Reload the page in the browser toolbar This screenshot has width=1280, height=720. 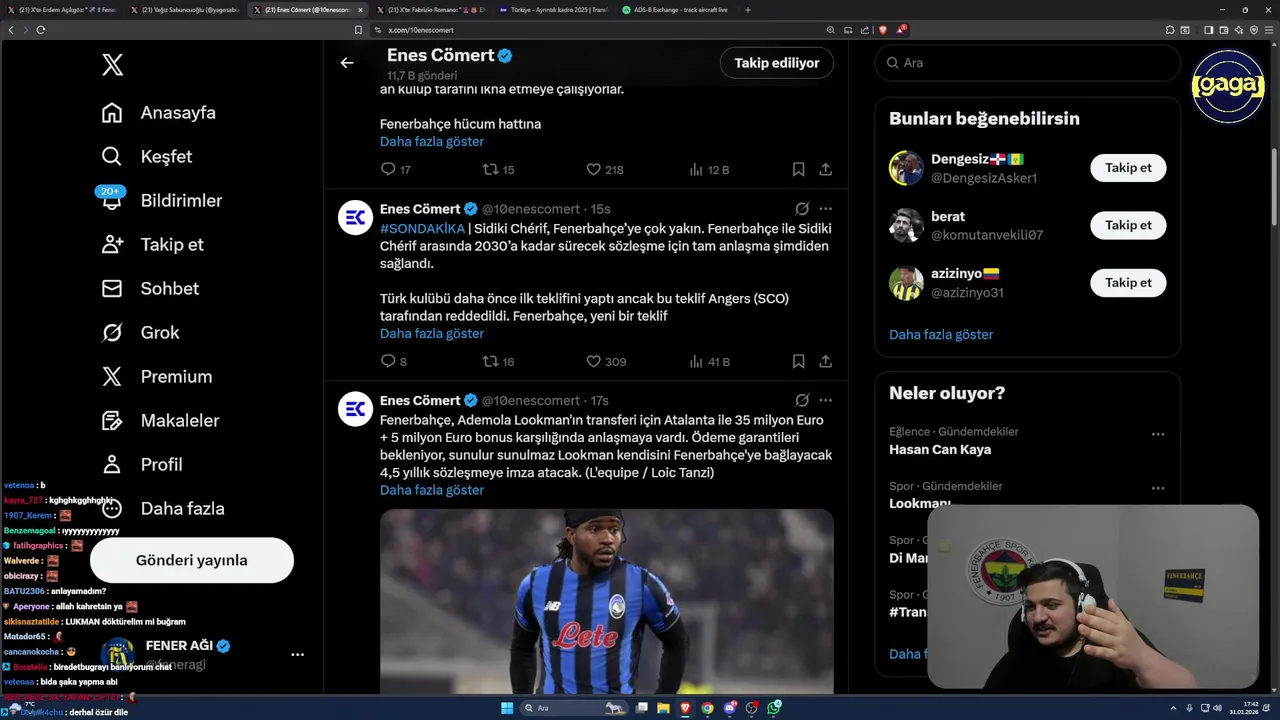point(41,30)
